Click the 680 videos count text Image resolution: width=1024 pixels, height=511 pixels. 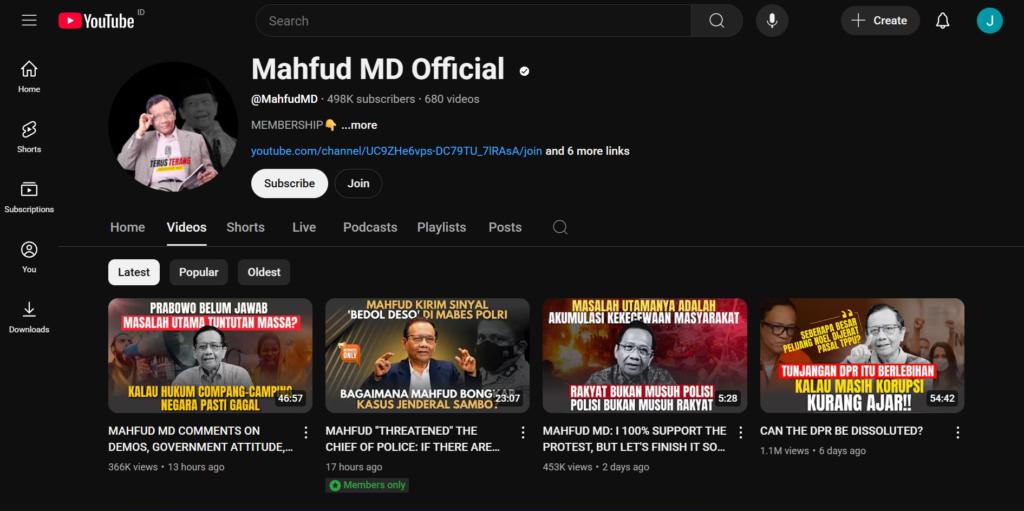pos(452,99)
